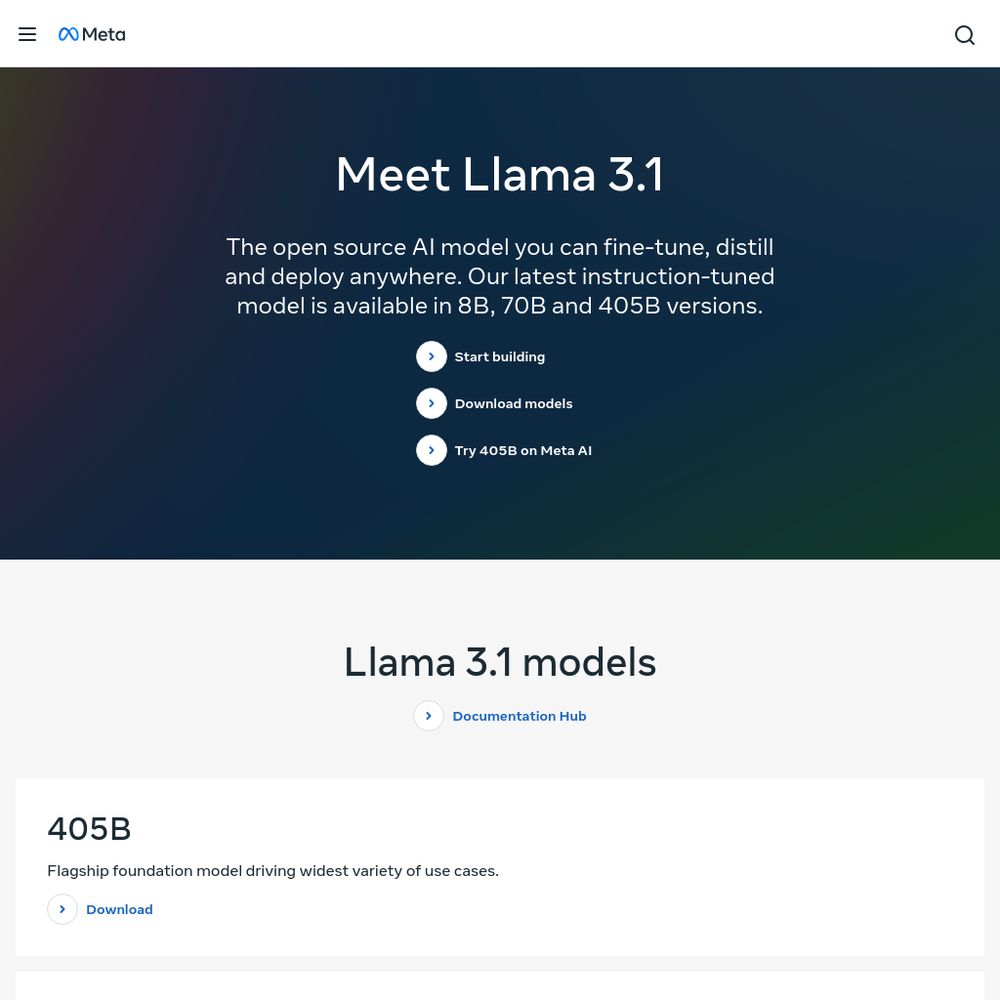Click the Meet Llama 3.1 headline
This screenshot has width=1000, height=1000.
pos(500,174)
